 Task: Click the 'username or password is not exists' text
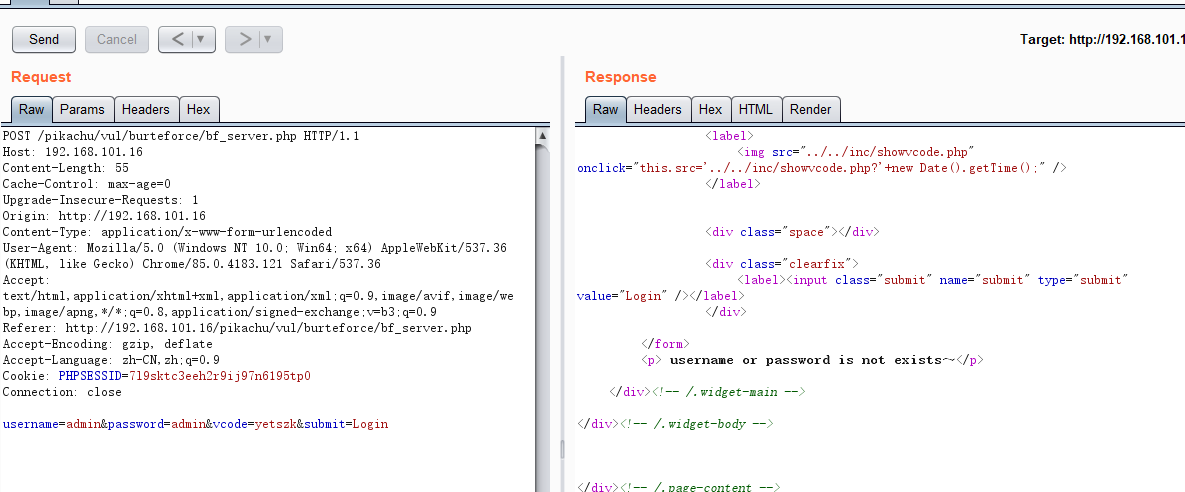[x=812, y=360]
